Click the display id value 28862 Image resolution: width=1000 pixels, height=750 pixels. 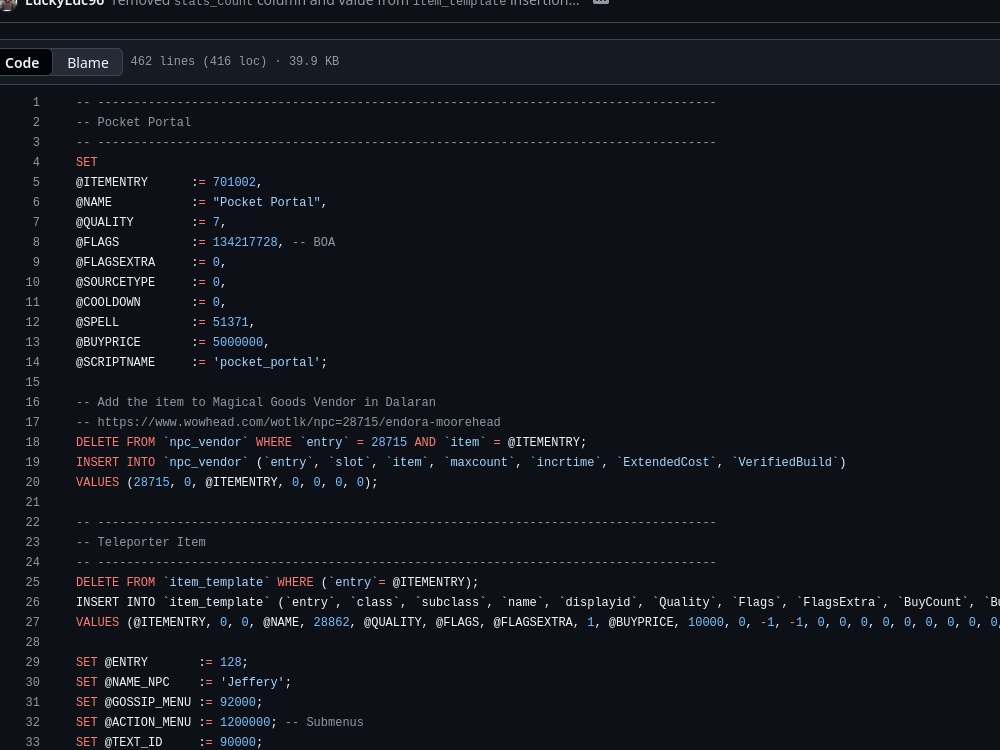332,622
